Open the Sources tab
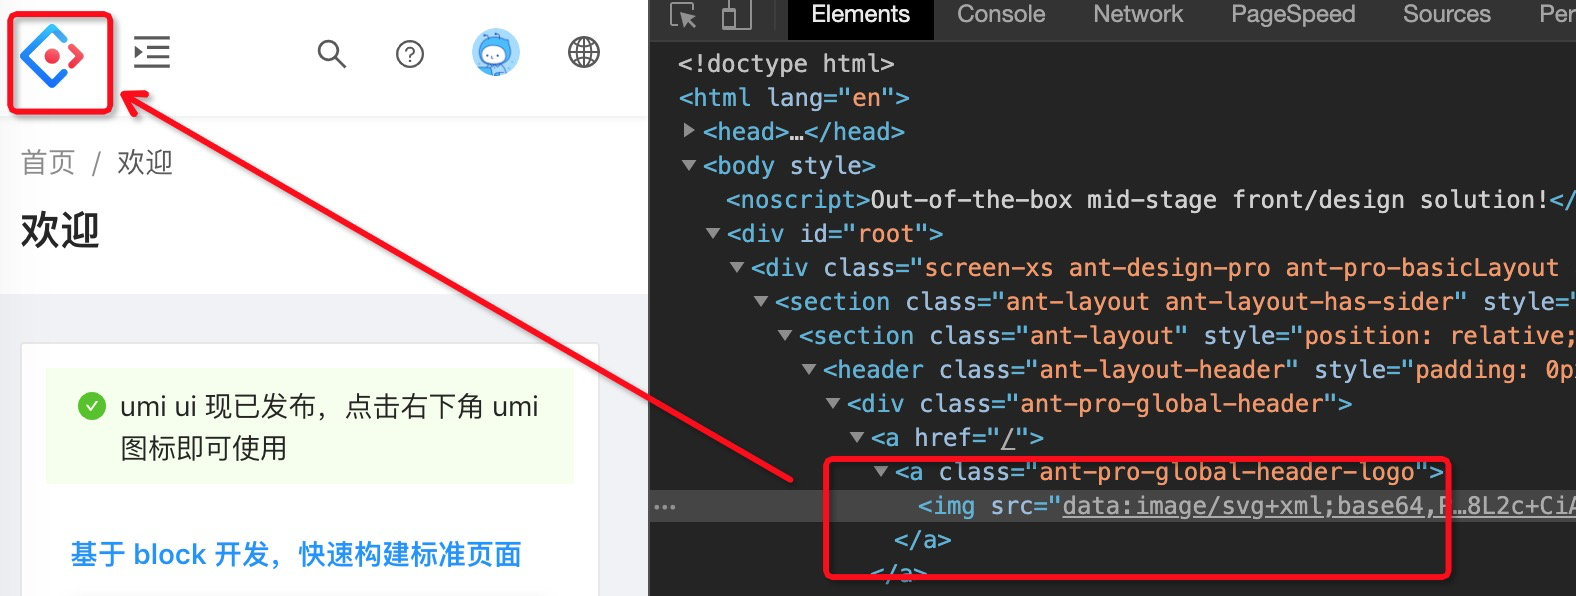This screenshot has height=596, width=1576. point(1446,14)
